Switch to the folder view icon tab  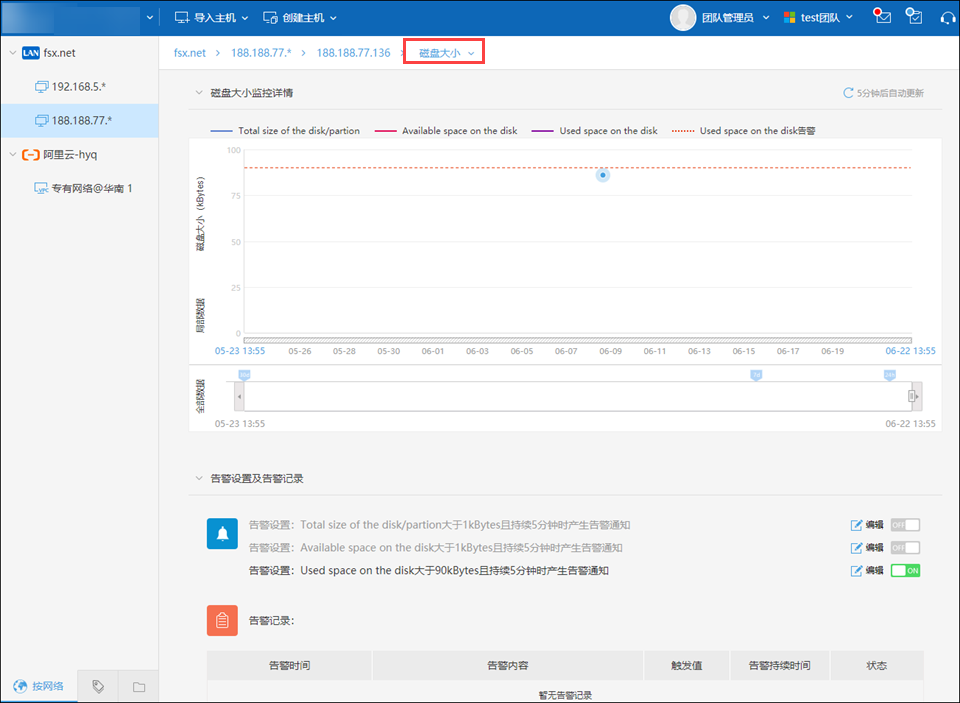point(138,686)
